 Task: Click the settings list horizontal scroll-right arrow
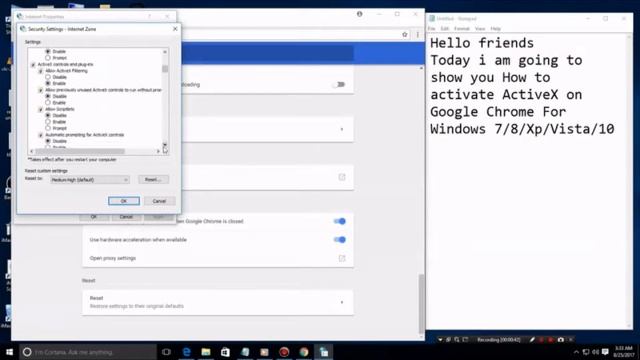pos(158,151)
